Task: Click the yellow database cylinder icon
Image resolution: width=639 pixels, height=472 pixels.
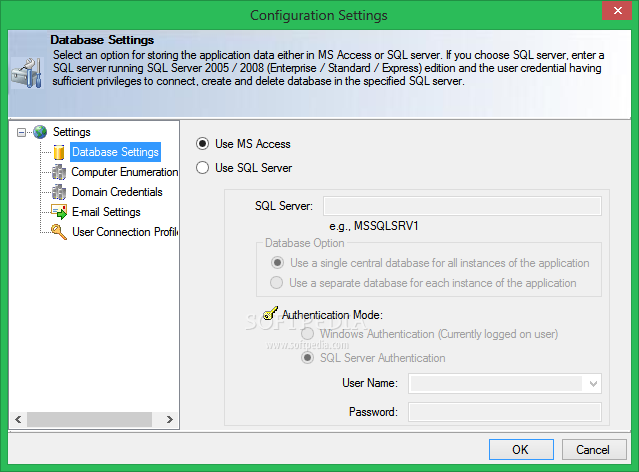Action: (x=59, y=152)
